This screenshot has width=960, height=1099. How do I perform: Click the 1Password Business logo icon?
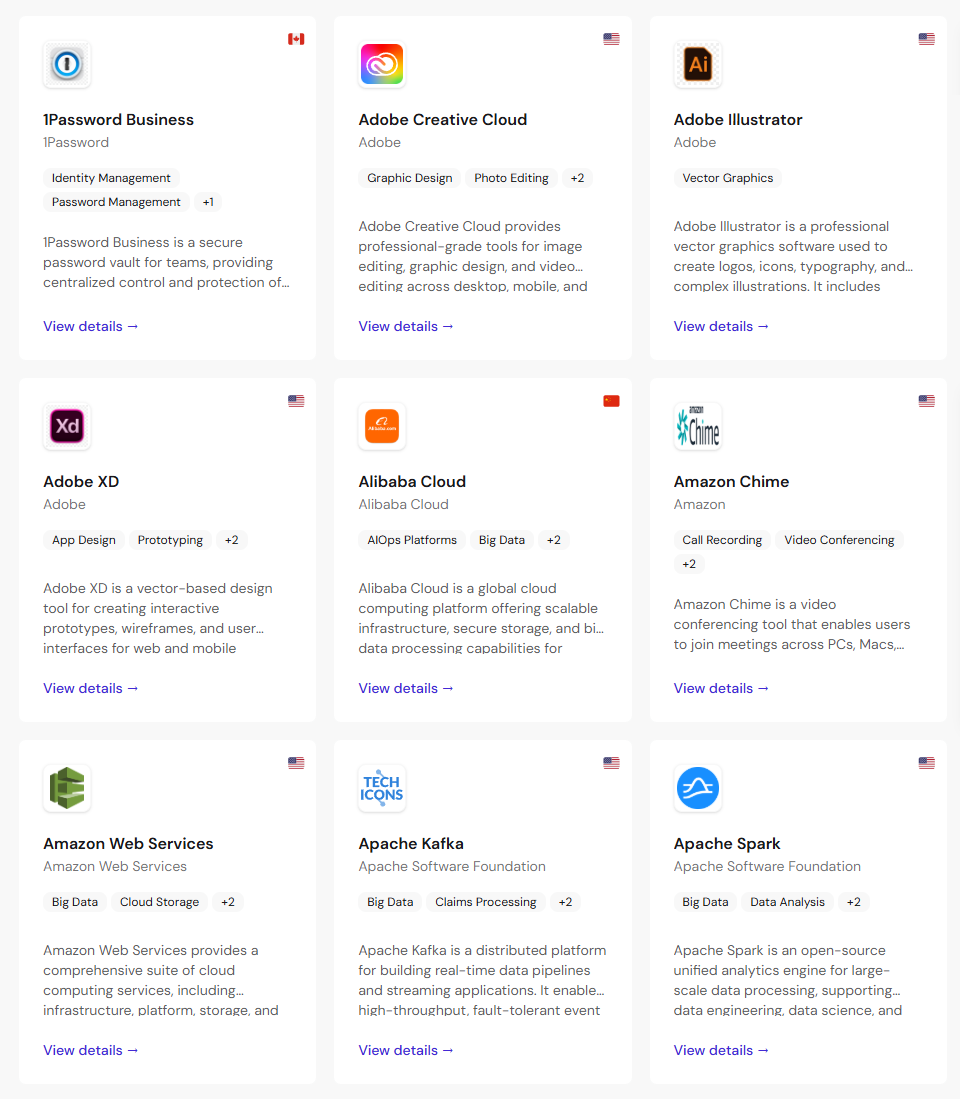click(67, 64)
